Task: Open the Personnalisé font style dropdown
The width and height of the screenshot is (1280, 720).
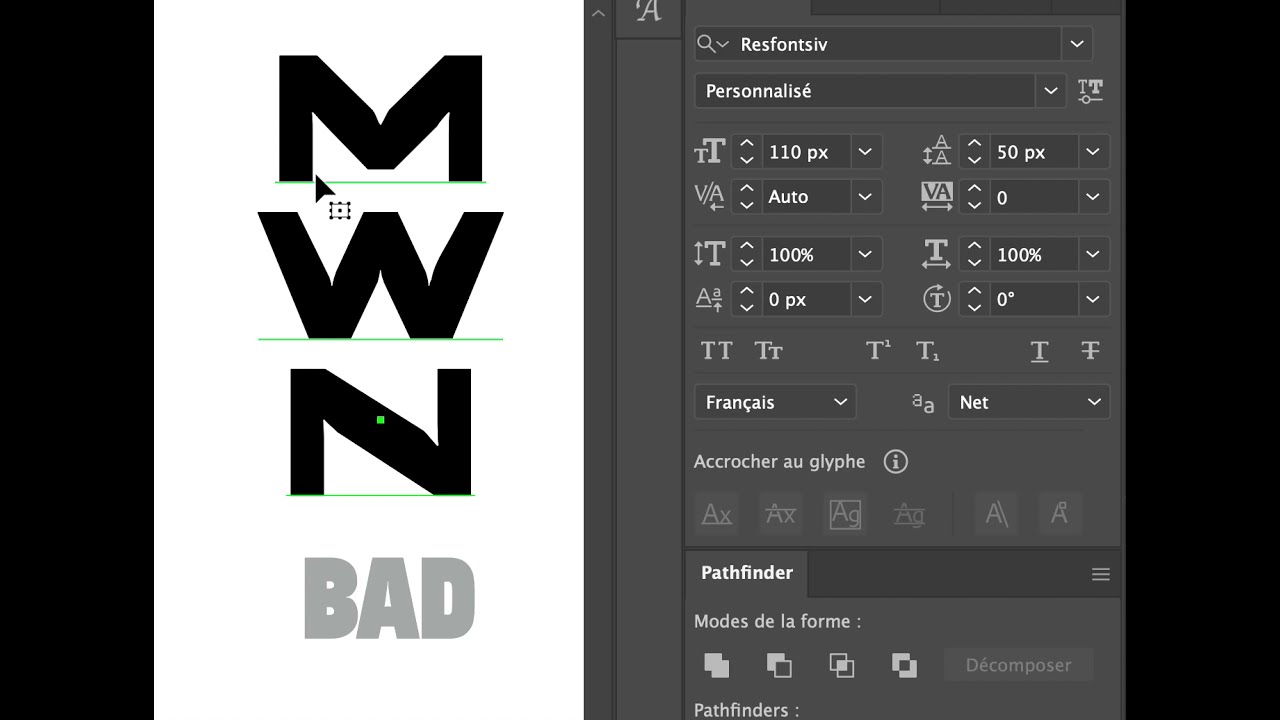Action: 1050,91
